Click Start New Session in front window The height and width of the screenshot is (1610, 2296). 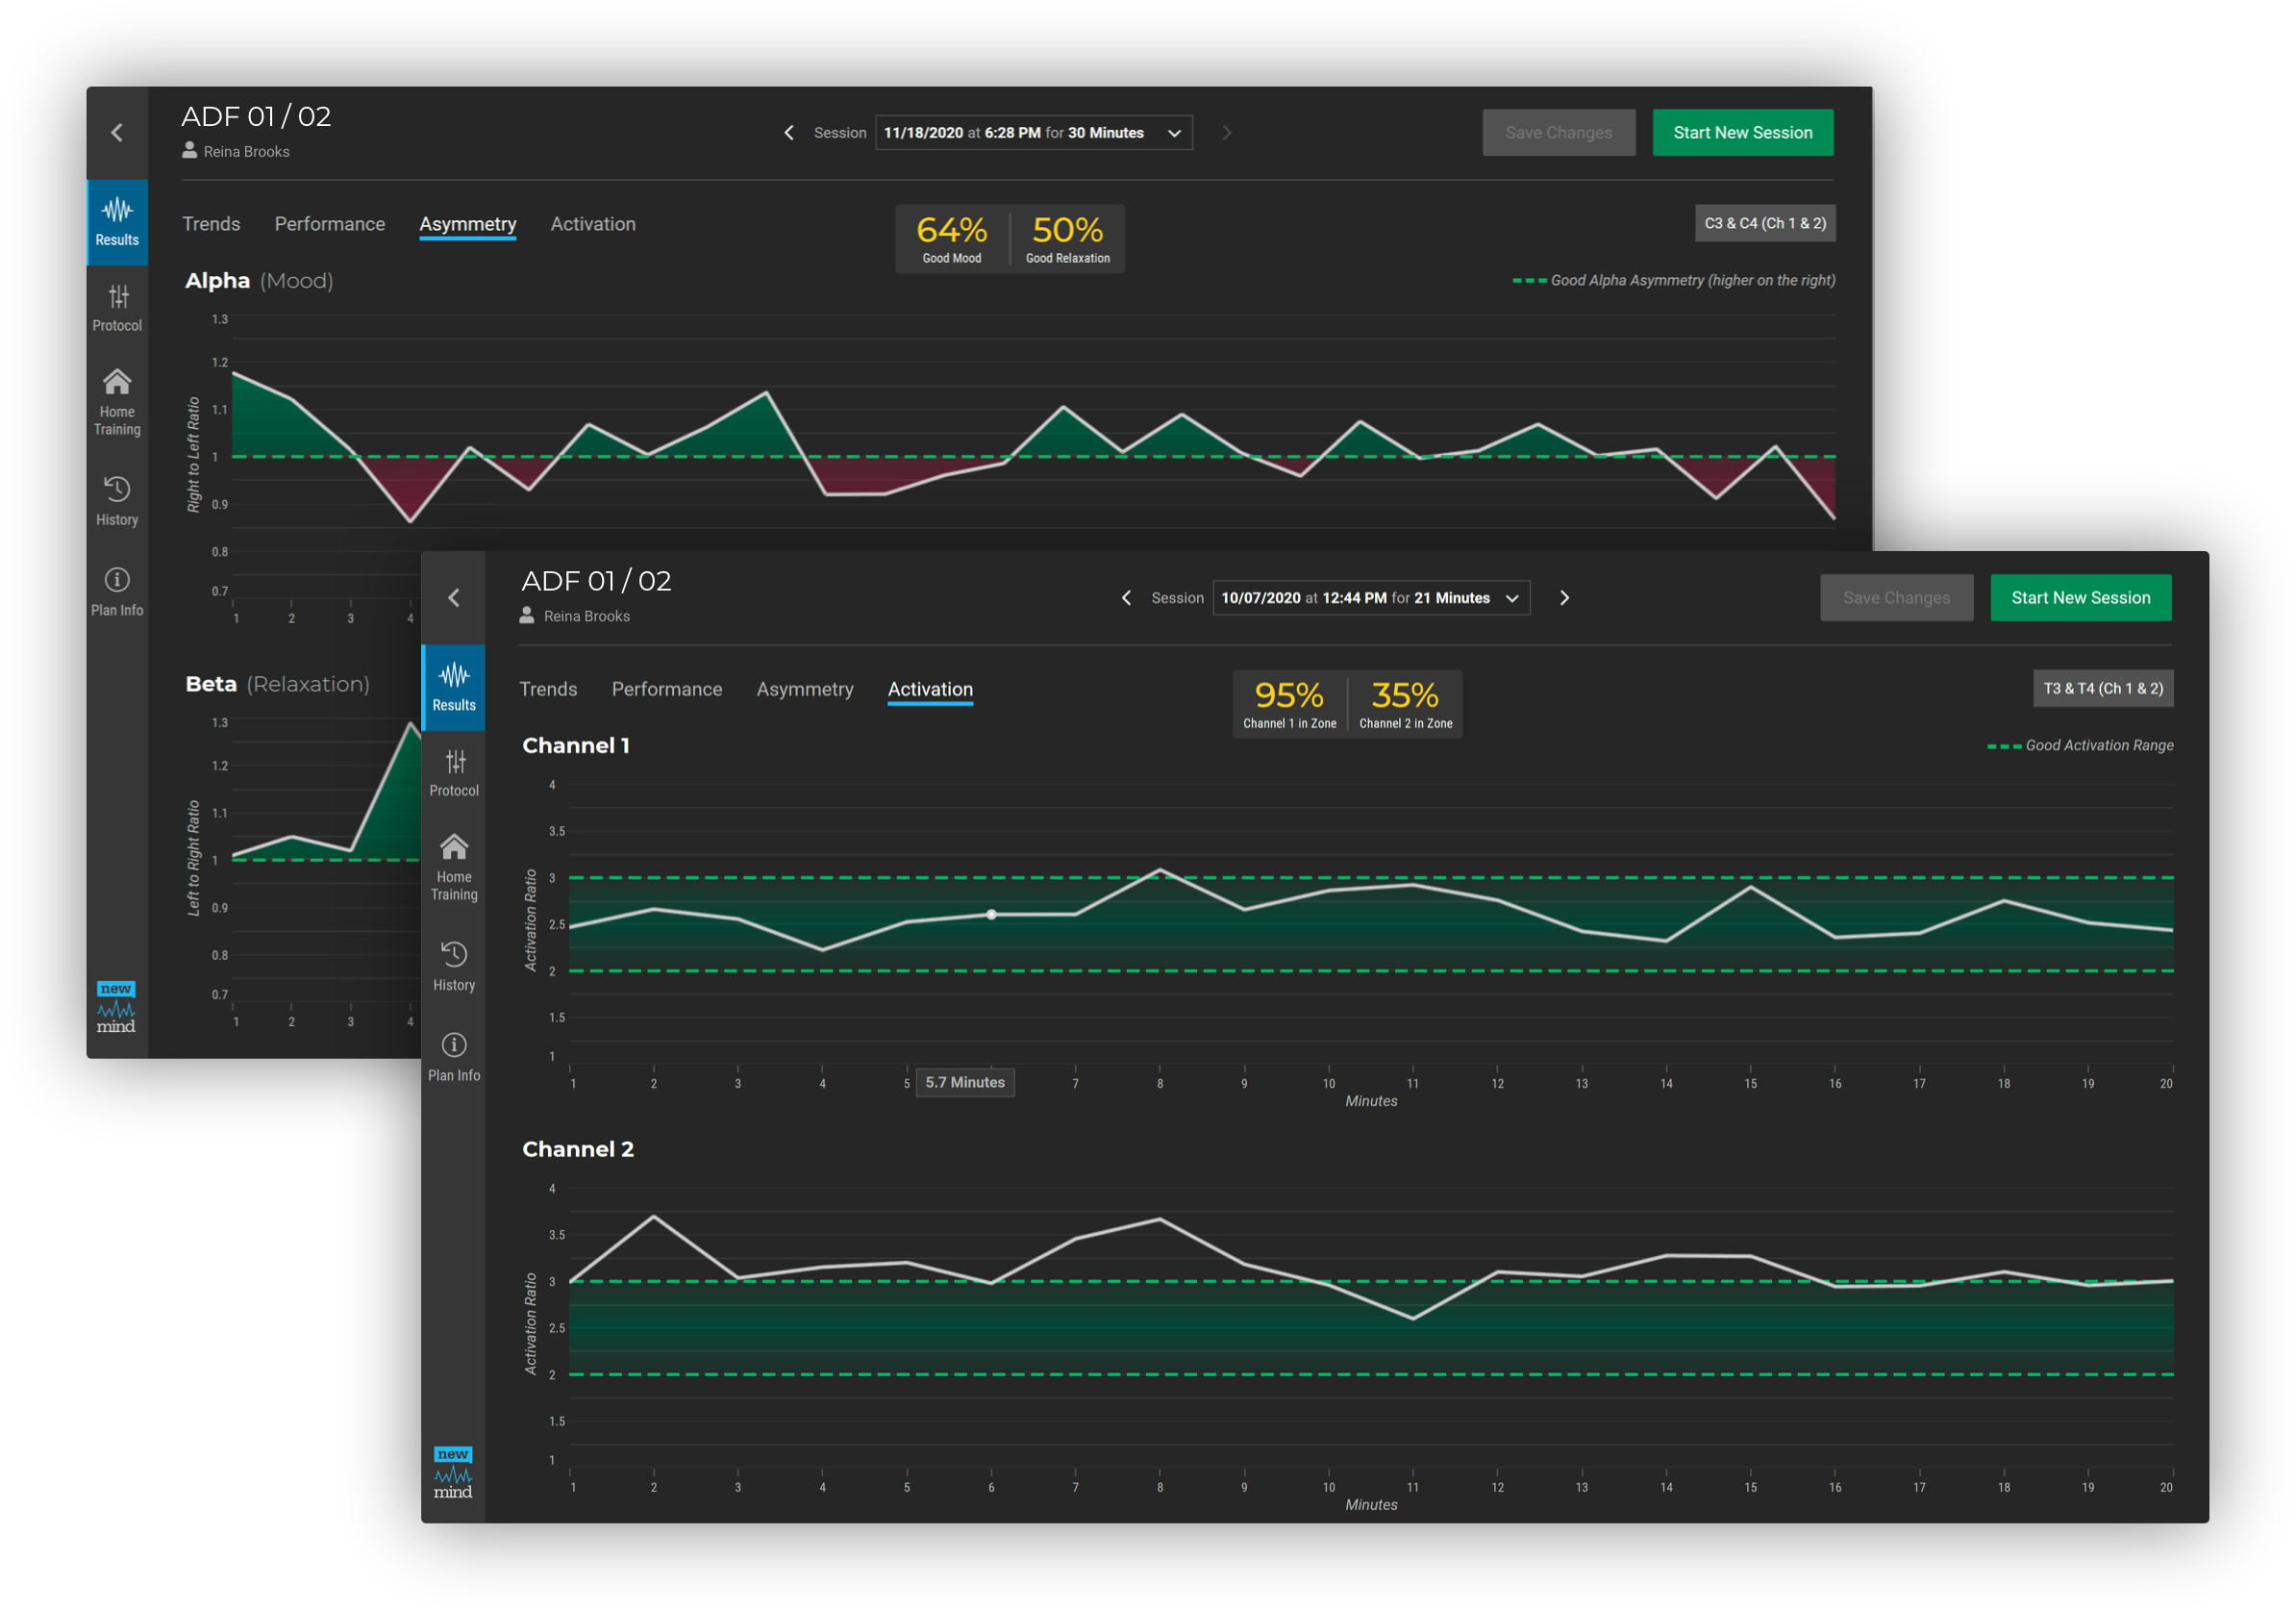point(2080,598)
